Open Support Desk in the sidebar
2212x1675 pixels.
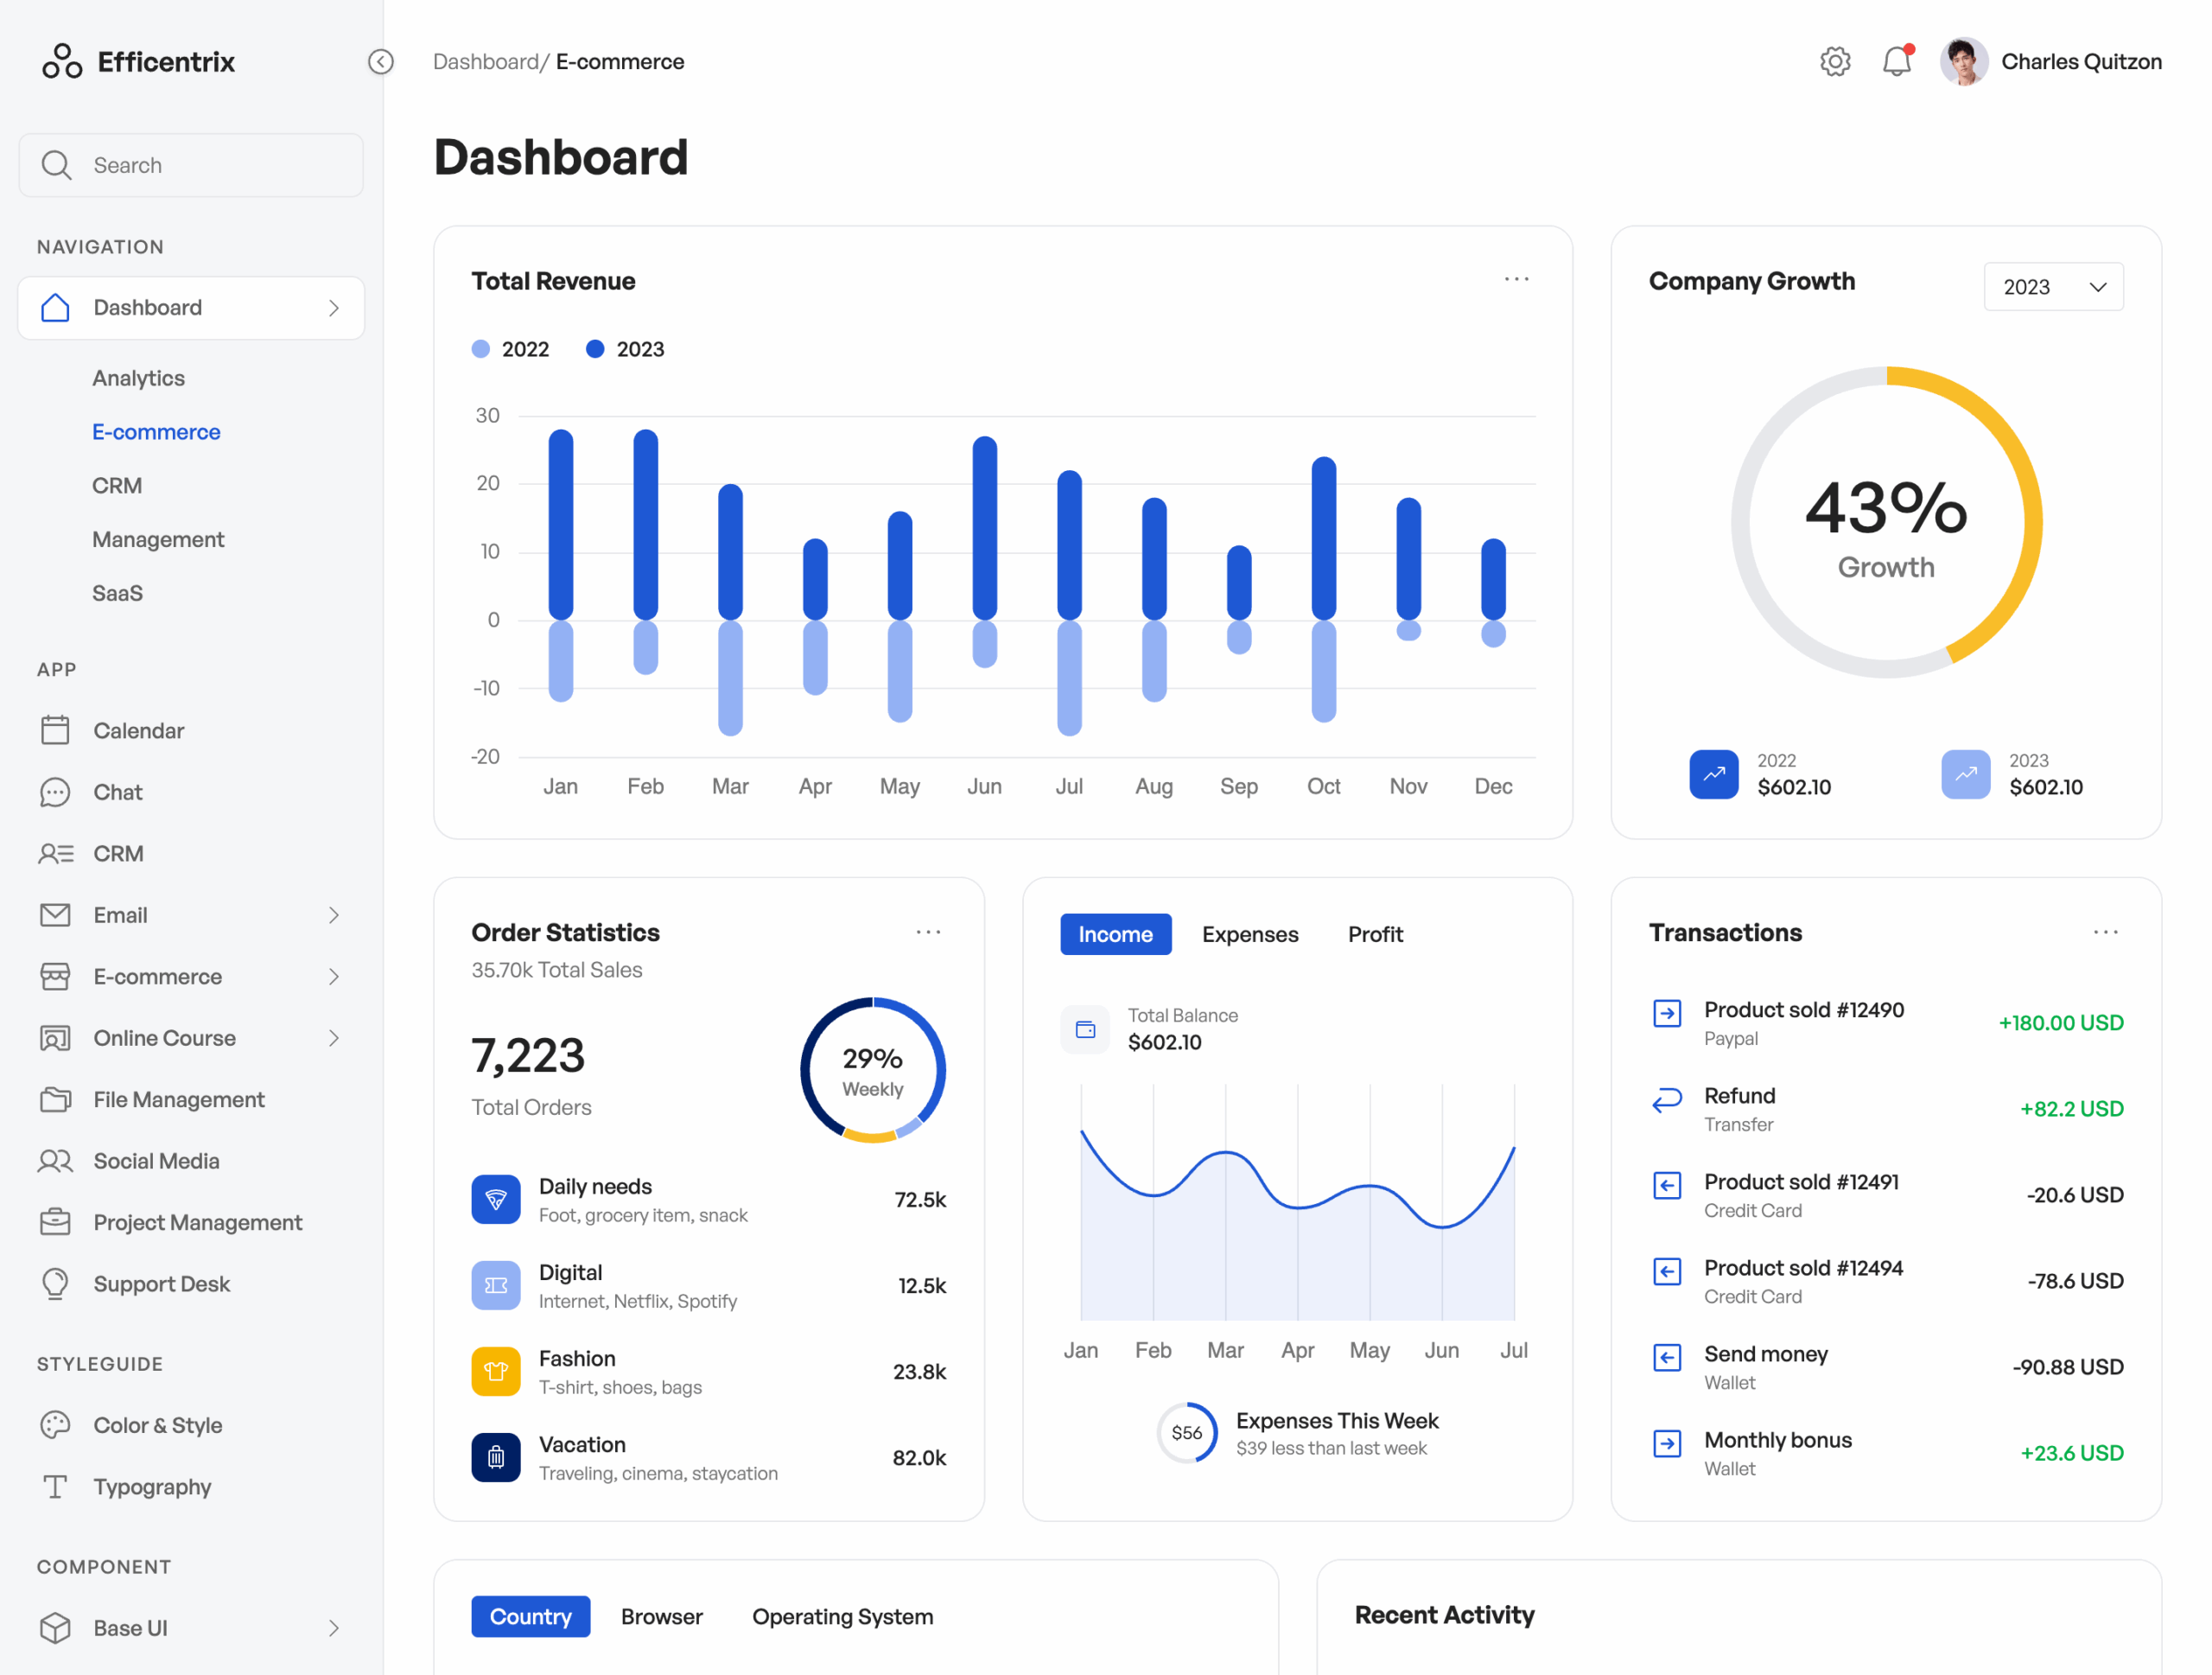[161, 1283]
